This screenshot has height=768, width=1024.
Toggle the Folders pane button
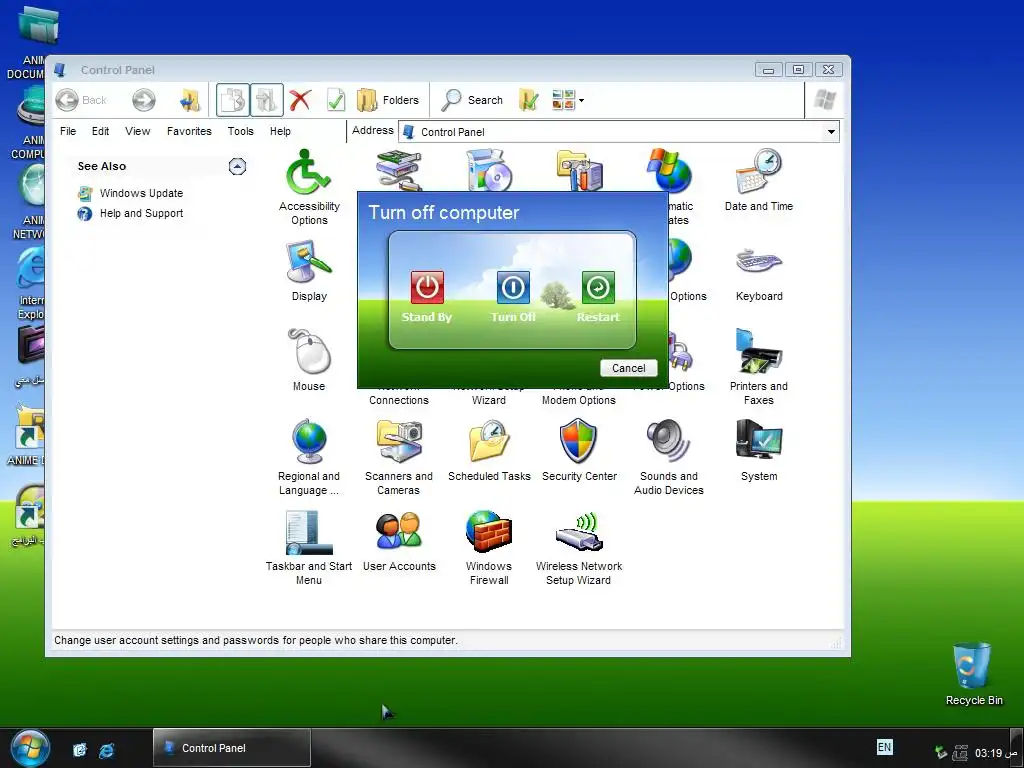coord(388,100)
